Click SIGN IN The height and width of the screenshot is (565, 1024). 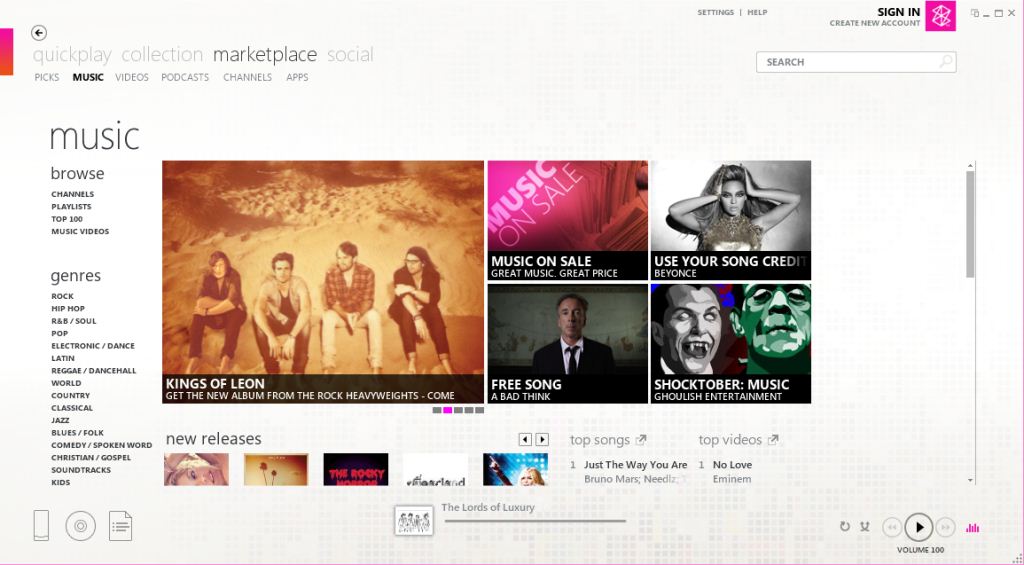pyautogui.click(x=899, y=12)
